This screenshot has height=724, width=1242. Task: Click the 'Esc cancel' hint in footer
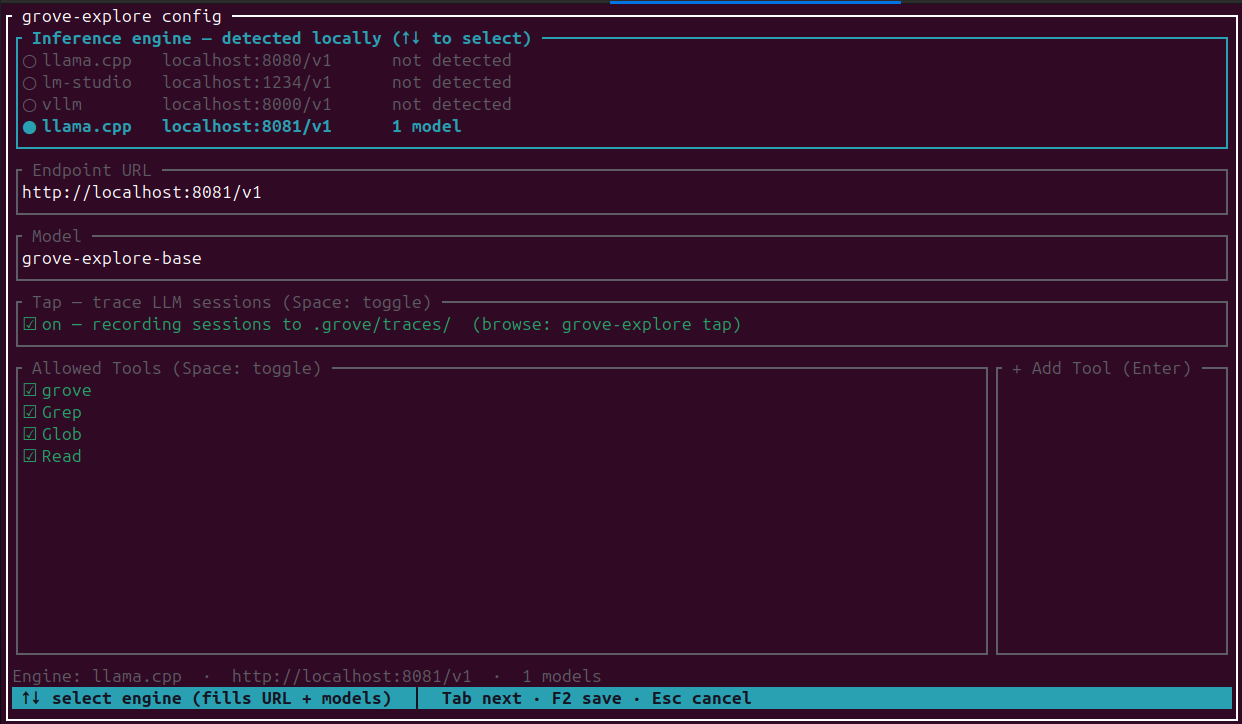pos(702,699)
